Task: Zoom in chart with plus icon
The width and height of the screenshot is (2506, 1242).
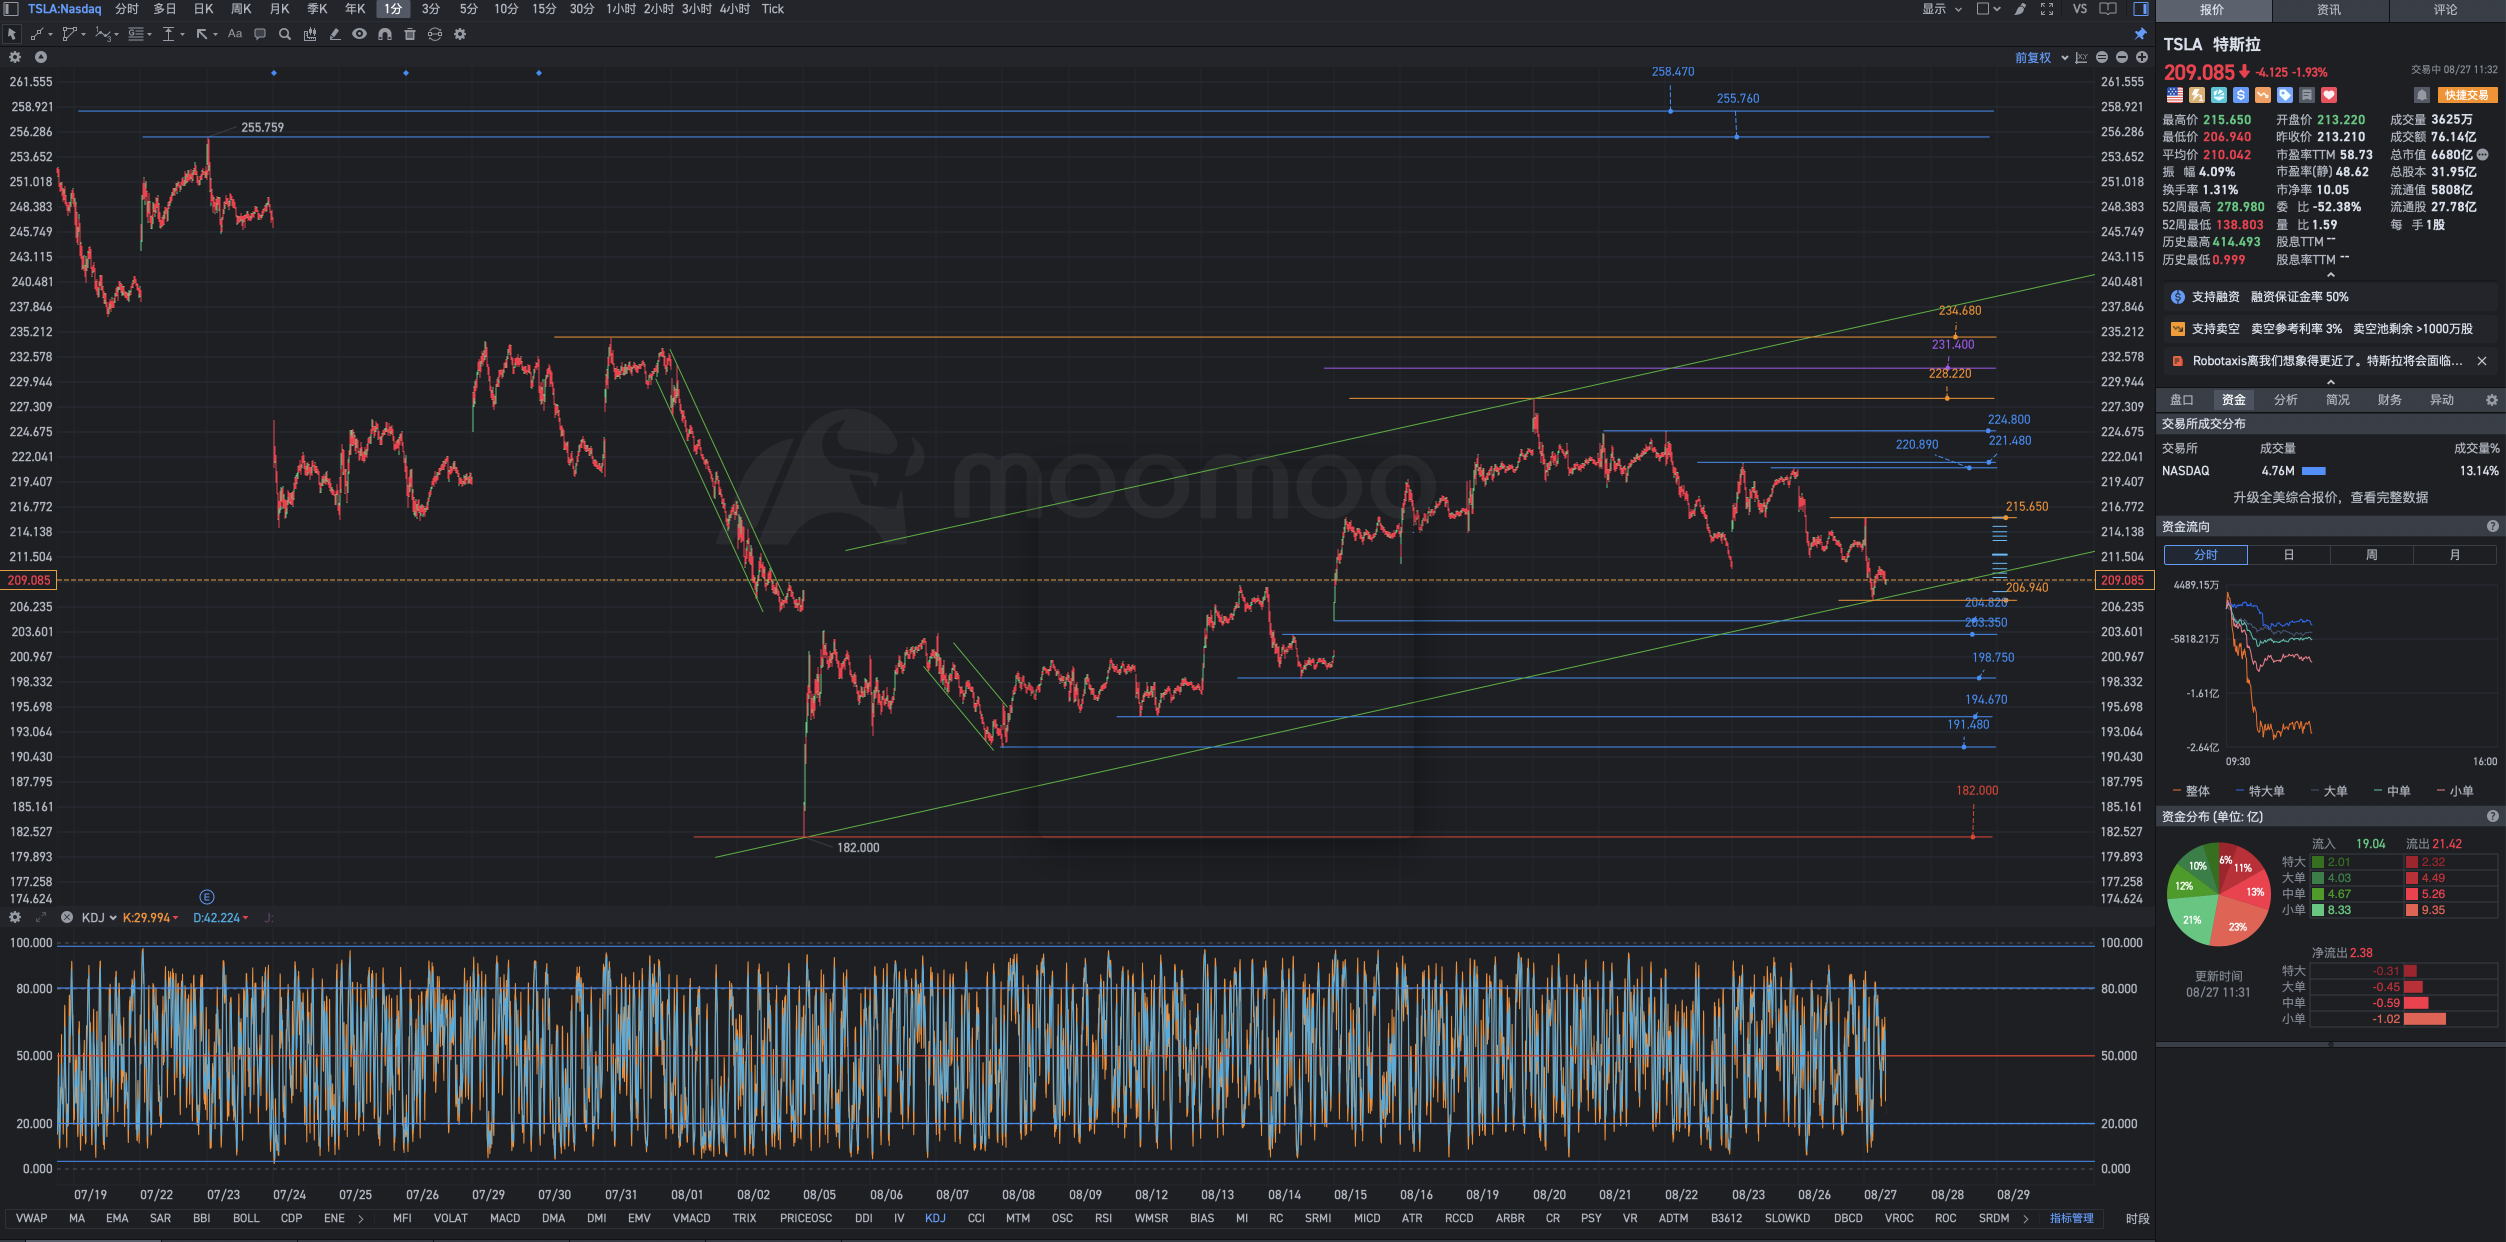Action: pyautogui.click(x=2142, y=58)
